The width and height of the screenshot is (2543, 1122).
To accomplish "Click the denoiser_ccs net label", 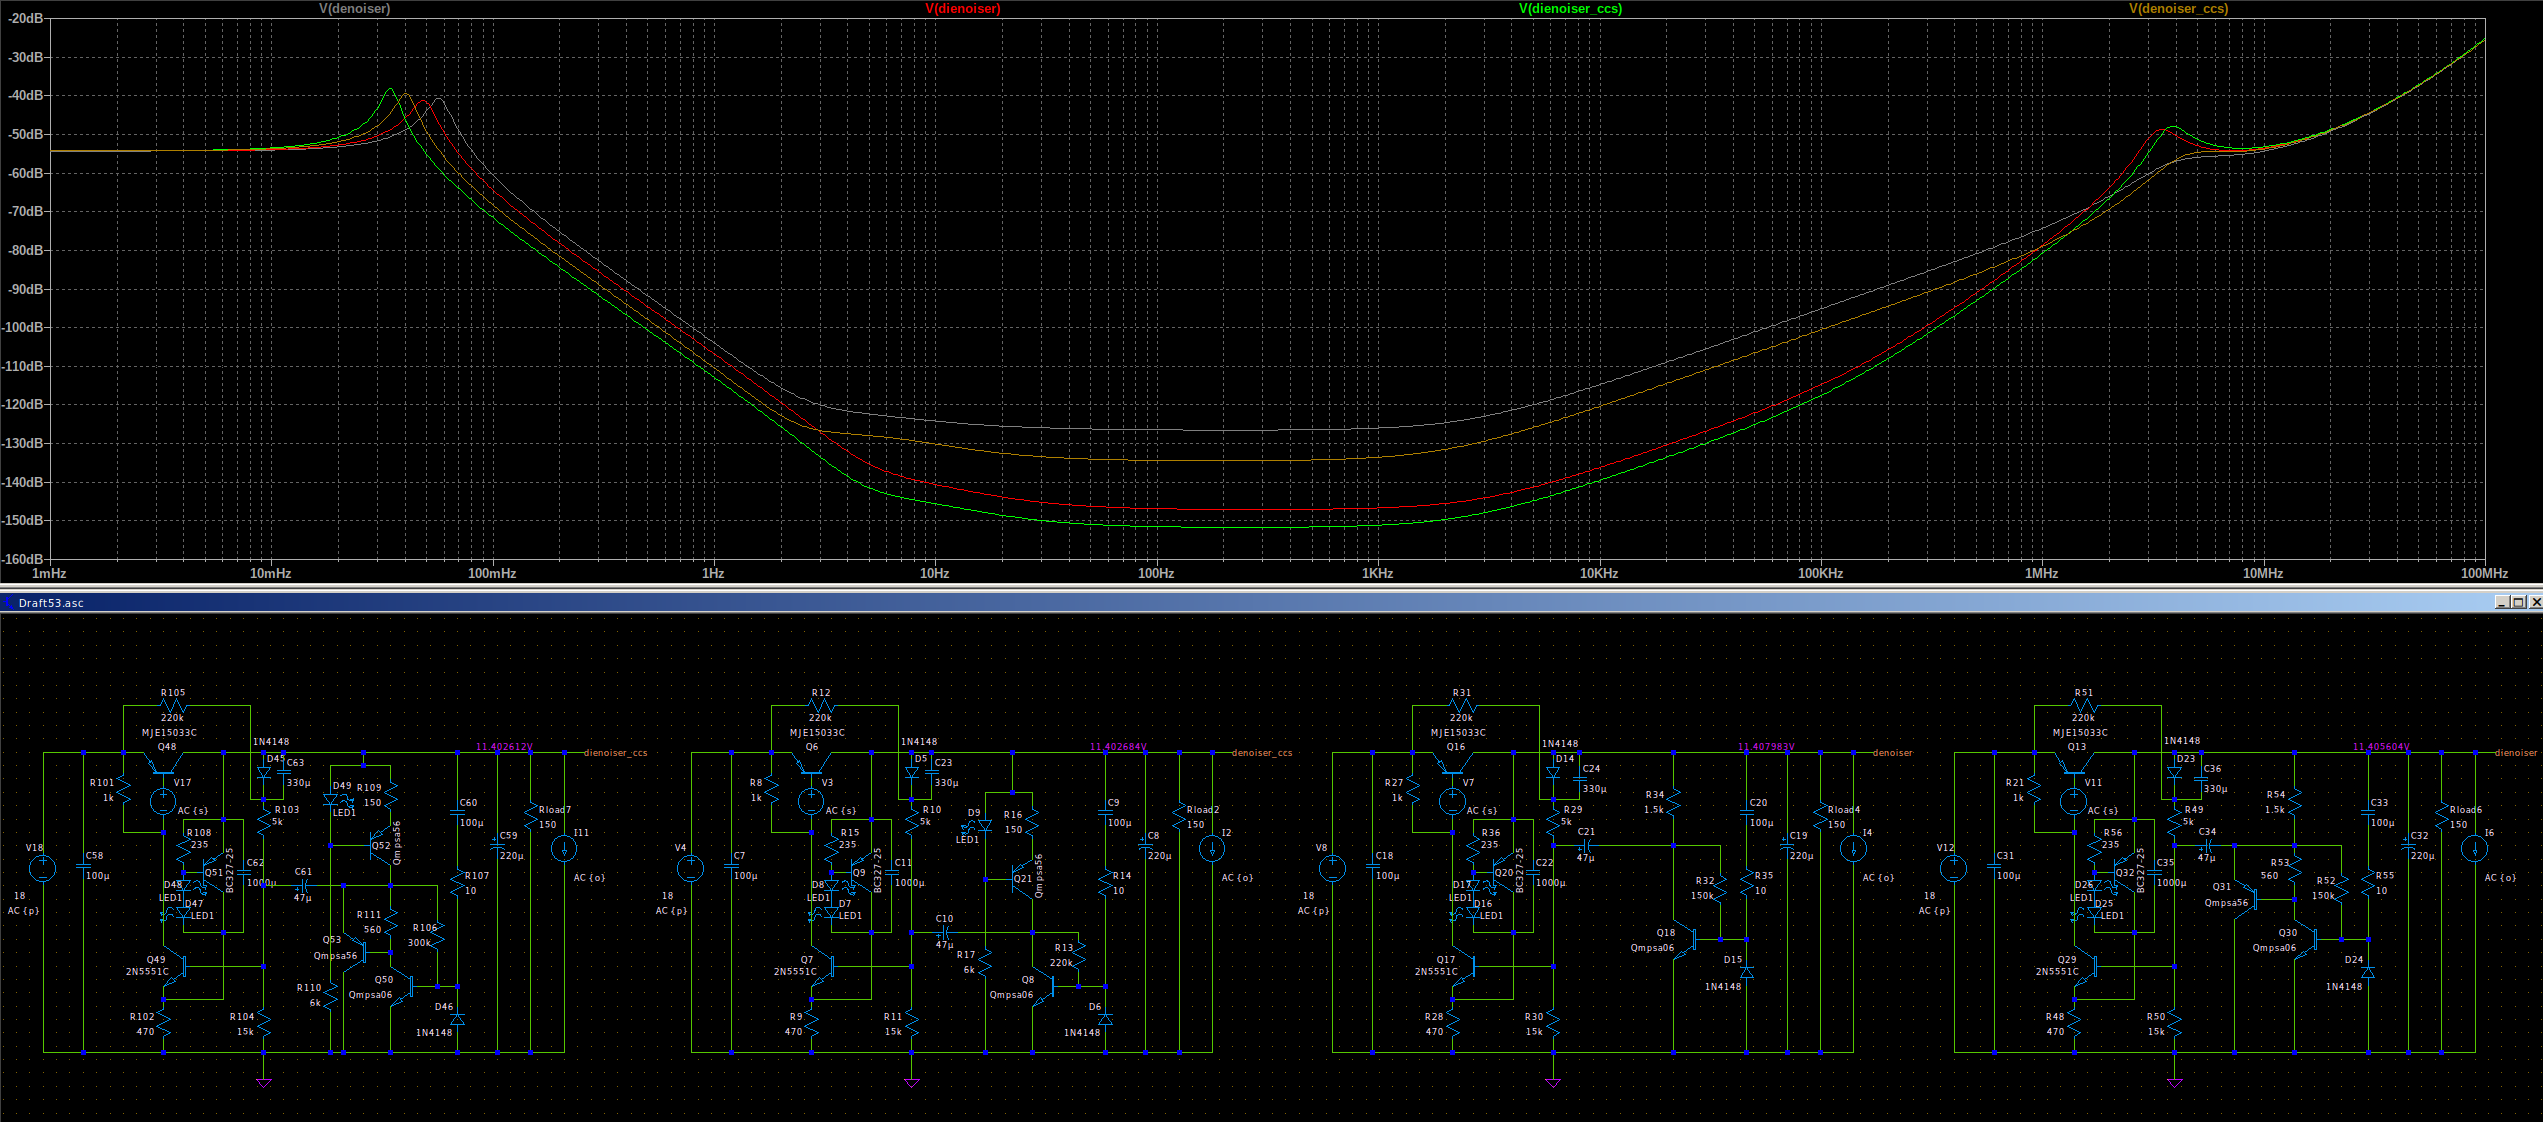I will click(x=1262, y=753).
